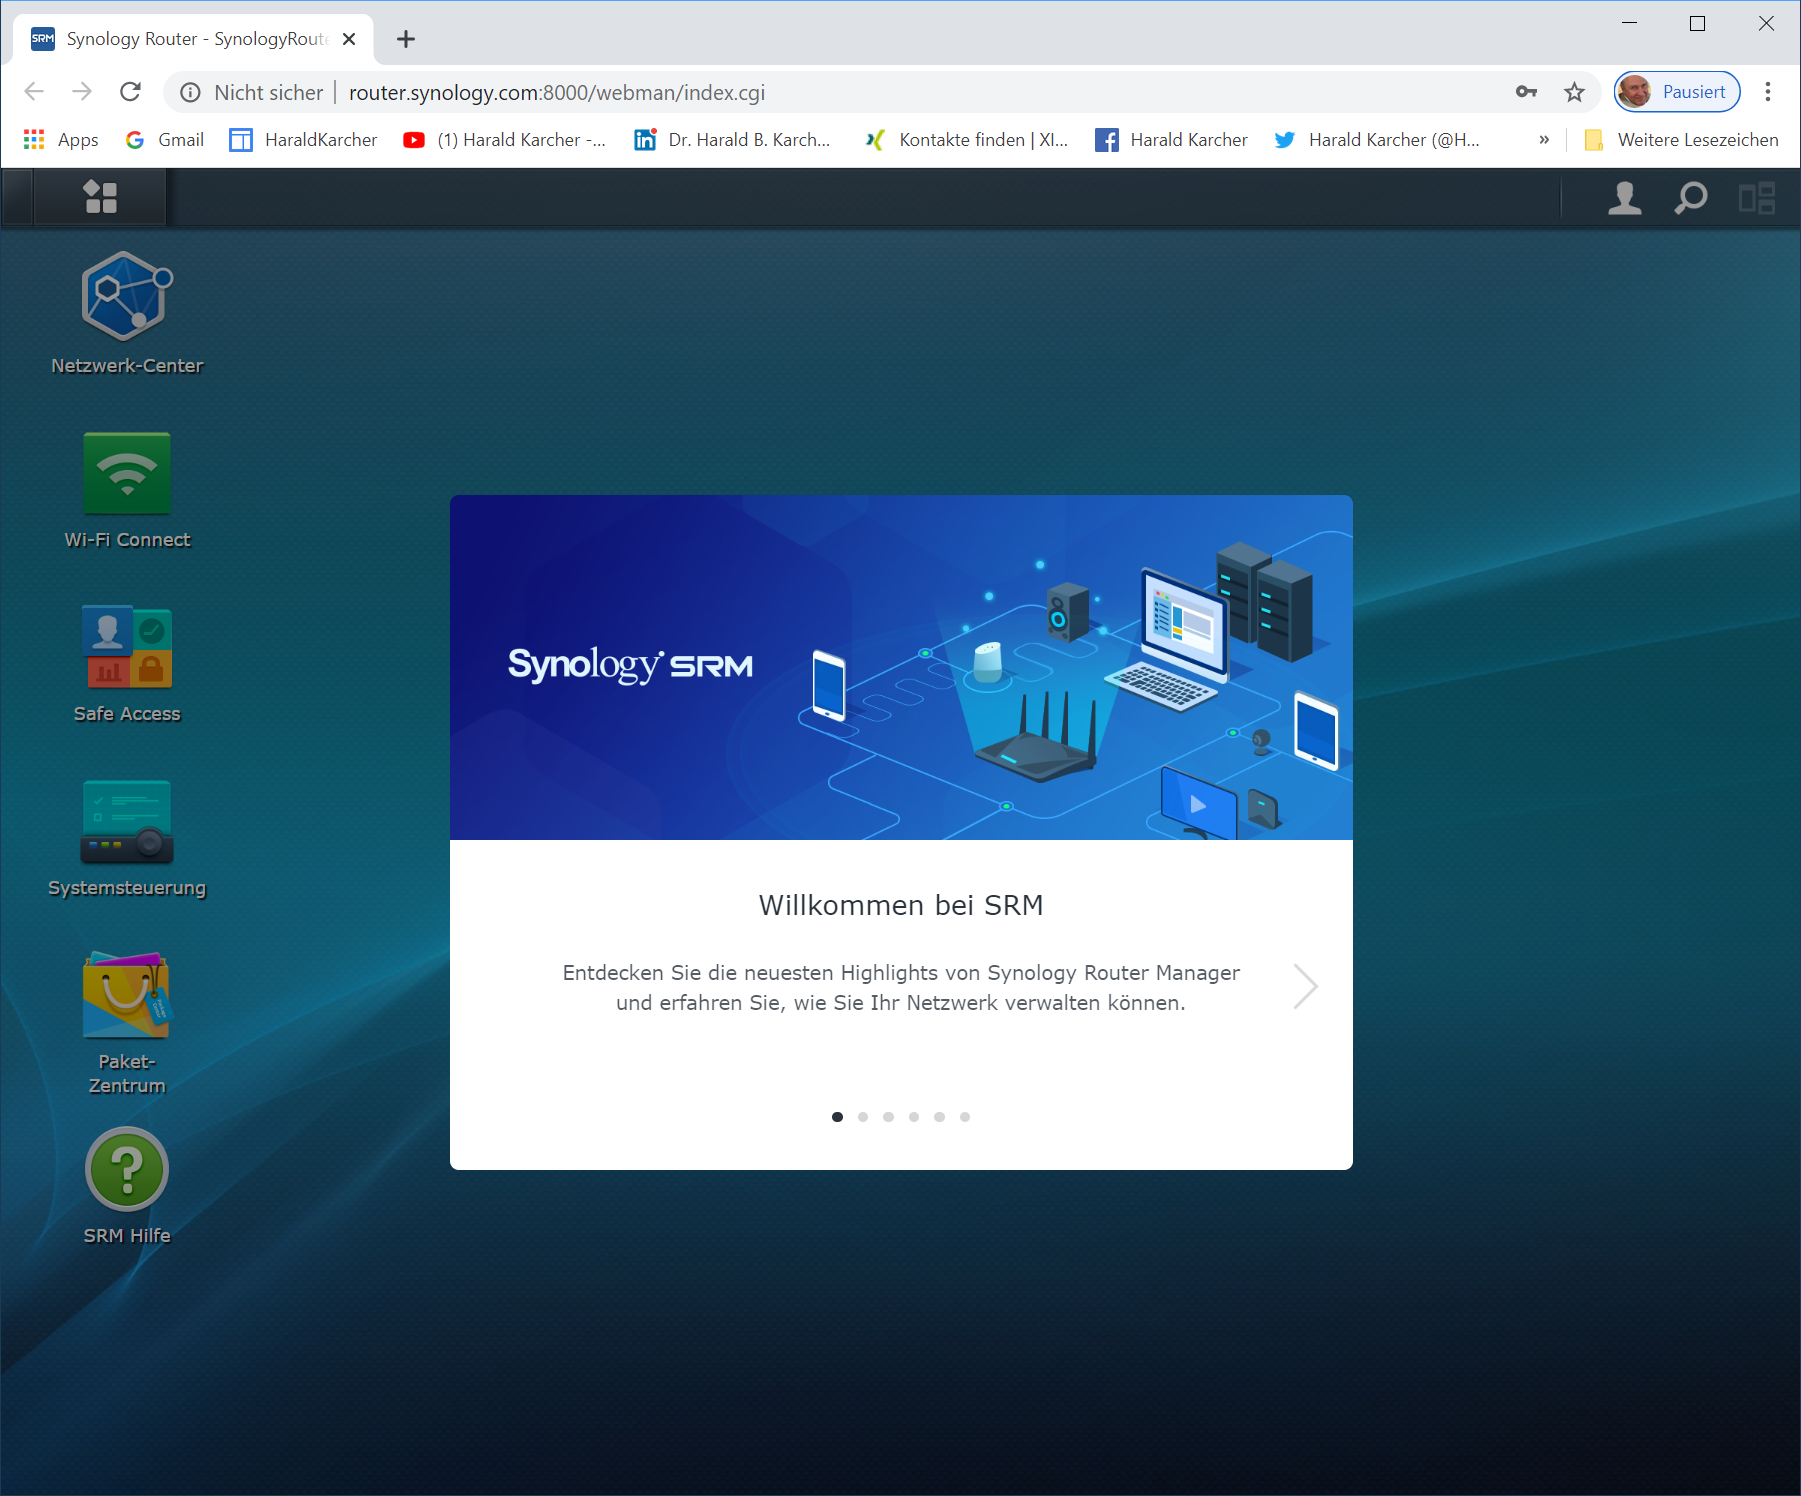Open saved passwords key icon
This screenshot has height=1496, width=1801.
click(x=1526, y=92)
